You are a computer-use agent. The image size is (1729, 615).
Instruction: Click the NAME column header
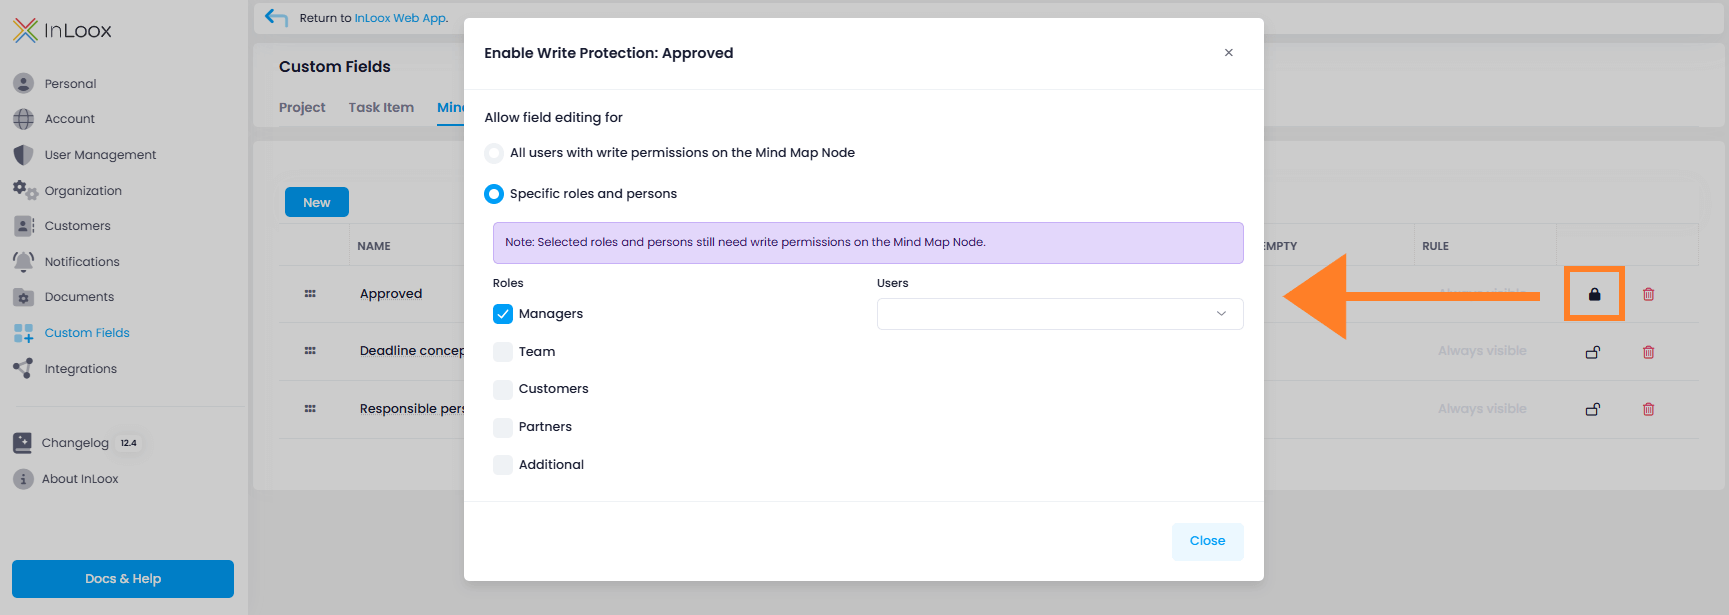pyautogui.click(x=374, y=246)
